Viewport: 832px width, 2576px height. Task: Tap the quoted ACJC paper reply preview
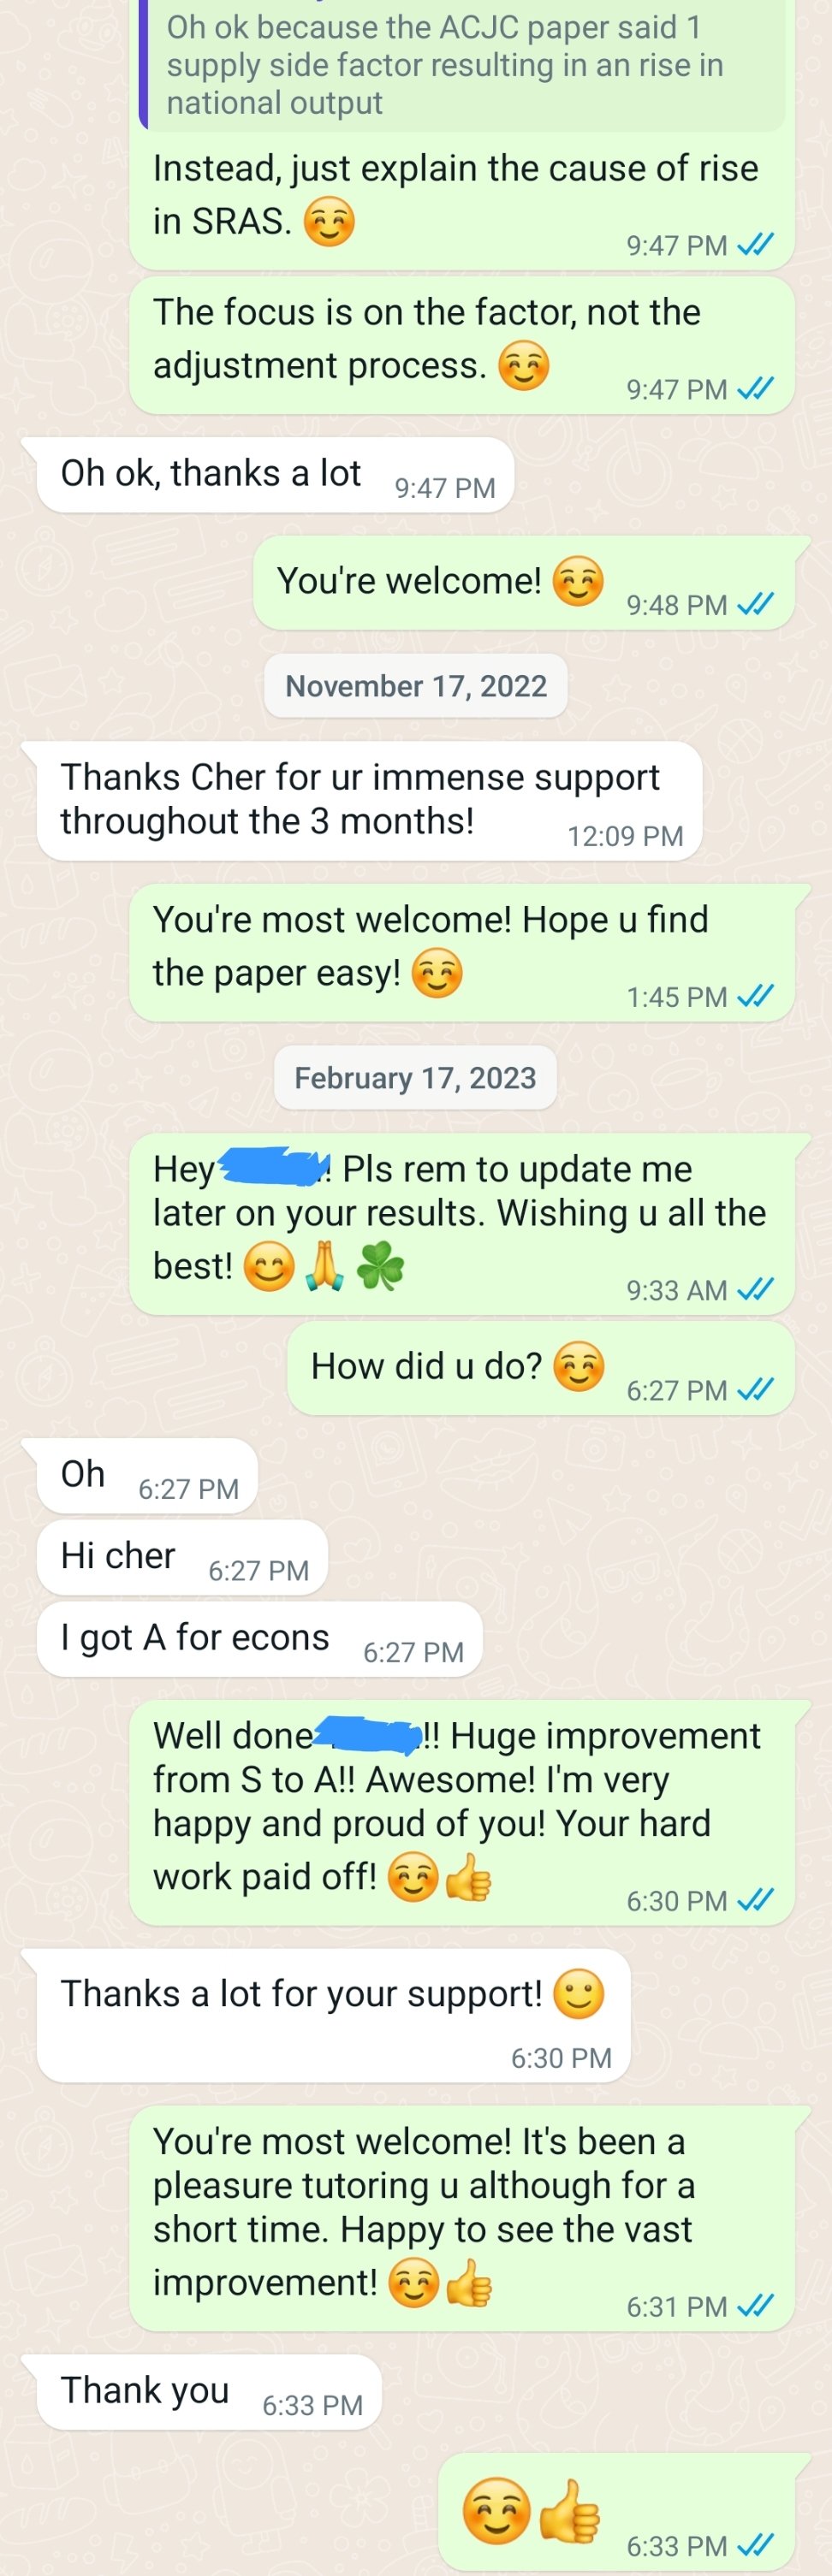click(x=462, y=65)
